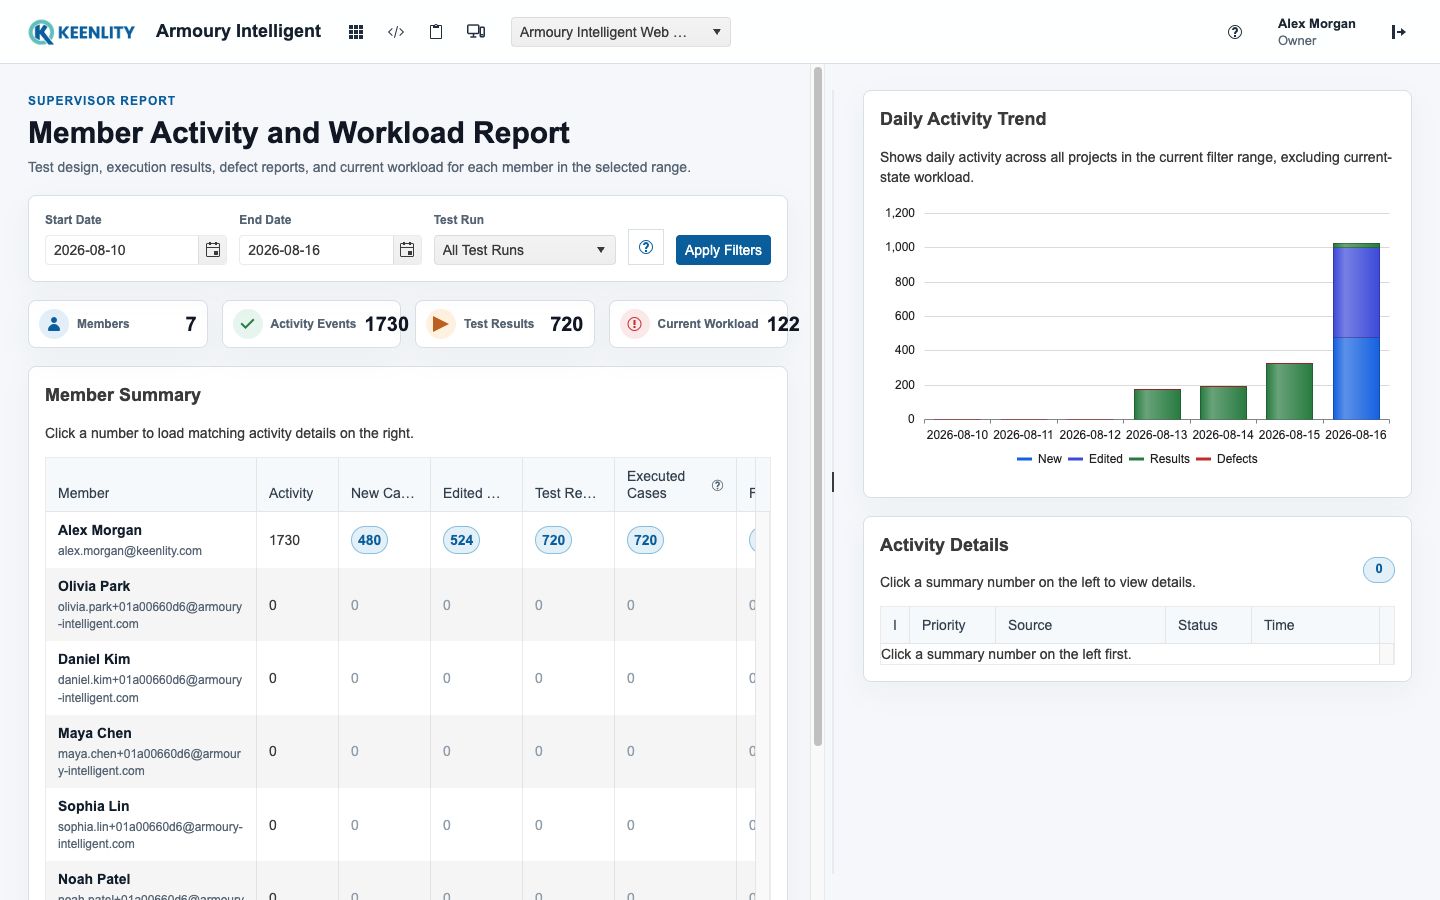This screenshot has width=1440, height=900.
Task: Click Alex Morgan user name in header
Action: point(1316,24)
